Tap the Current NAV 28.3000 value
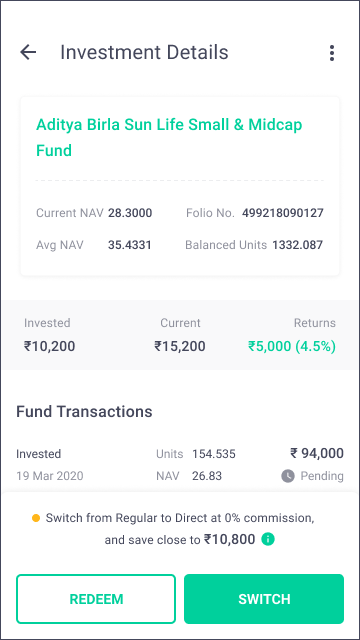 click(130, 213)
